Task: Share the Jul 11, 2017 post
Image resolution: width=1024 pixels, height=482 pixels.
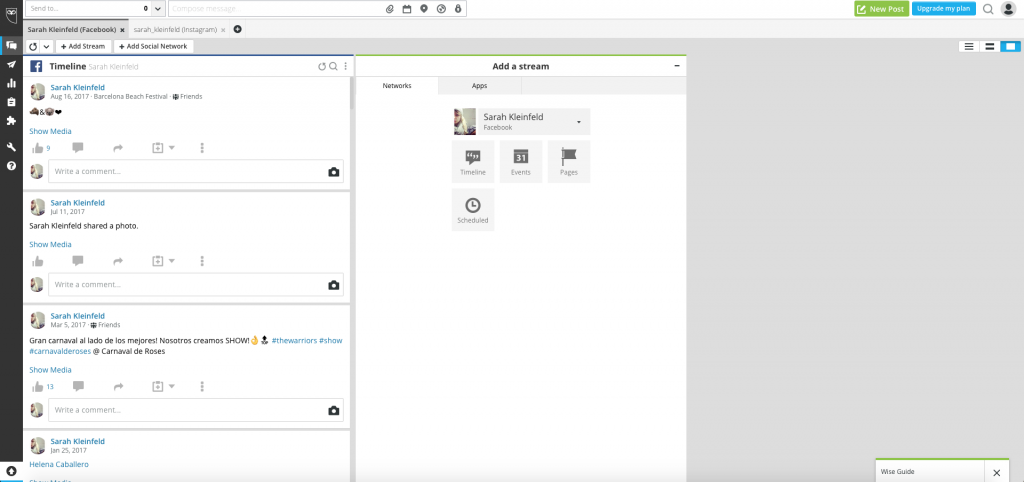Action: coord(118,261)
